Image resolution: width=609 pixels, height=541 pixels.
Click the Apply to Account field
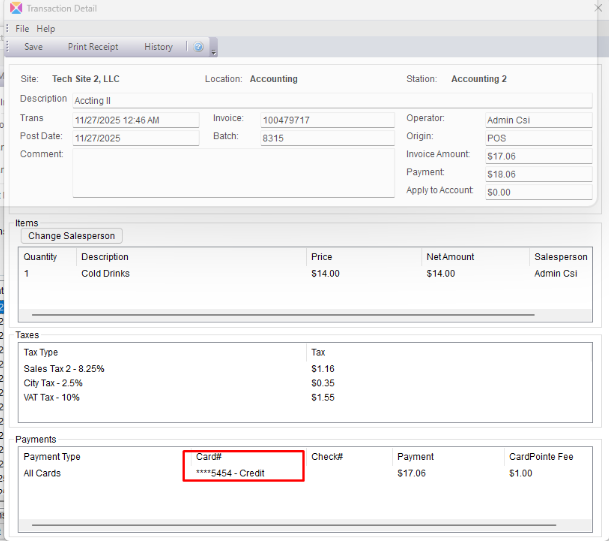tap(538, 192)
